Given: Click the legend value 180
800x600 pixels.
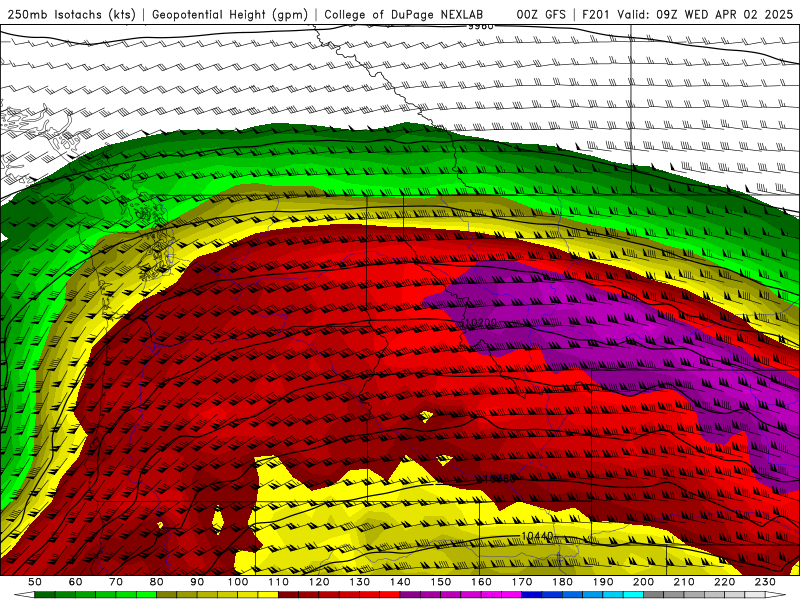Looking at the screenshot, I should [562, 582].
